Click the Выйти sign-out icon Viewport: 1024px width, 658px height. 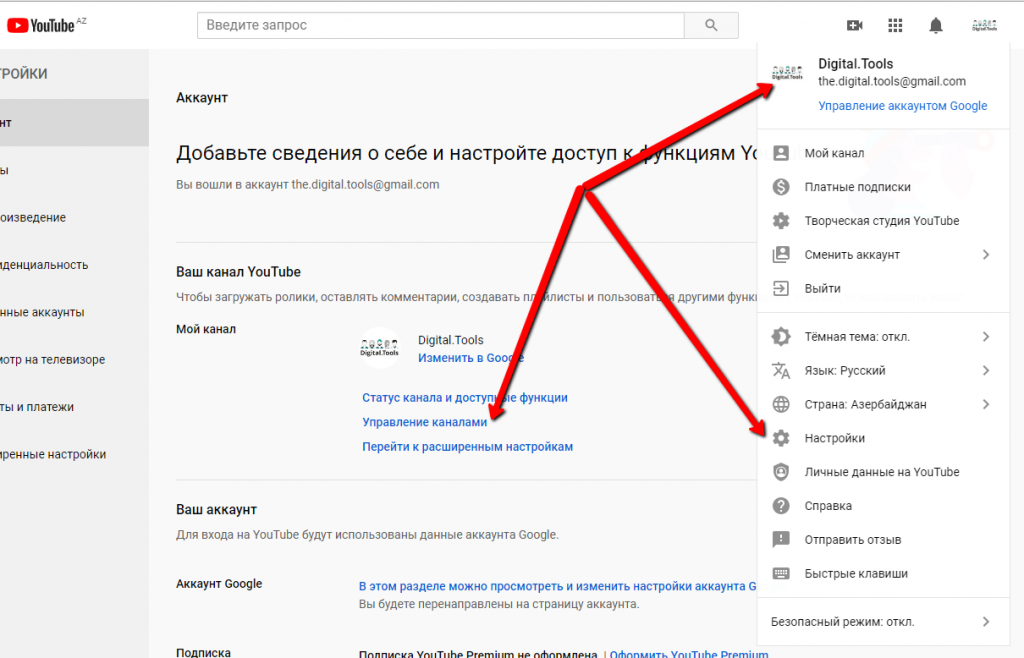(781, 289)
